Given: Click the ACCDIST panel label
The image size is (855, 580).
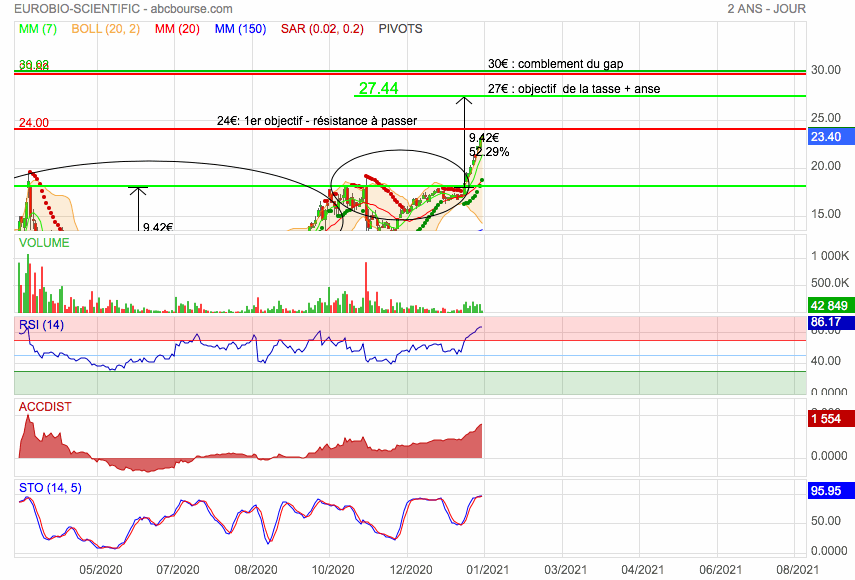Looking at the screenshot, I should [x=46, y=407].
